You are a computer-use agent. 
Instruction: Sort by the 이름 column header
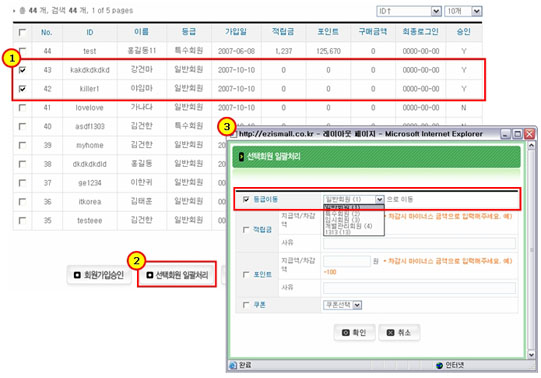141,32
